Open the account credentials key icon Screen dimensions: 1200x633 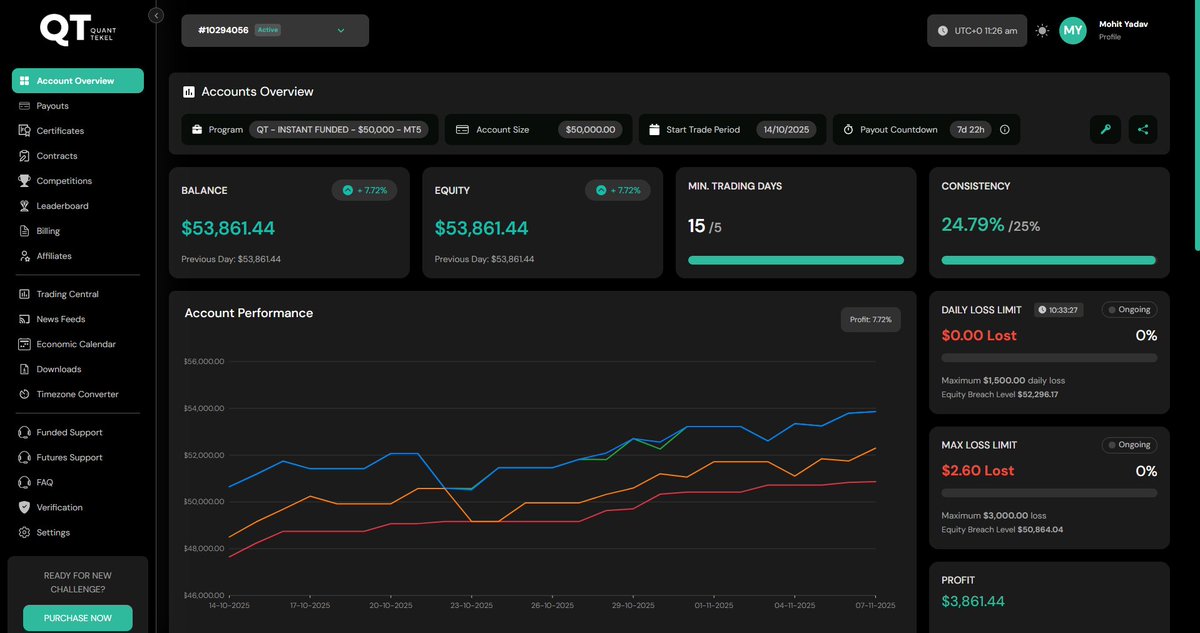(1105, 129)
